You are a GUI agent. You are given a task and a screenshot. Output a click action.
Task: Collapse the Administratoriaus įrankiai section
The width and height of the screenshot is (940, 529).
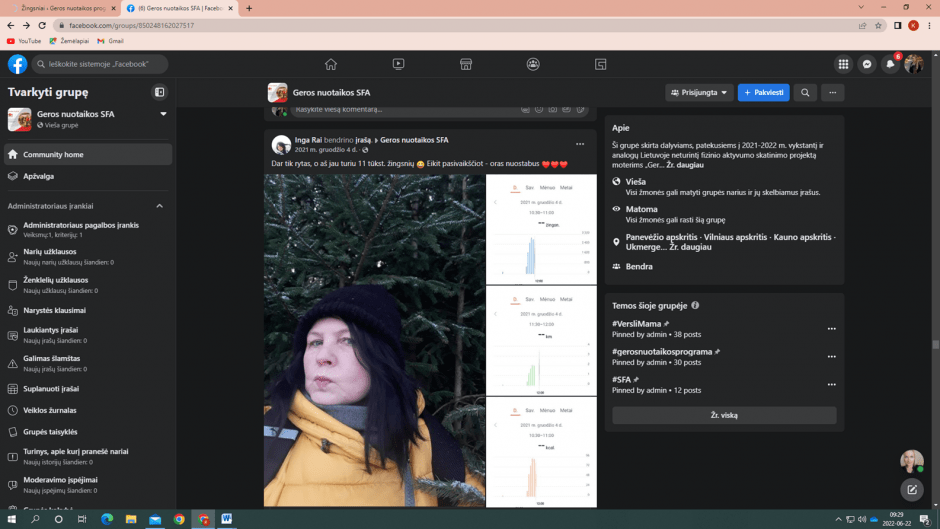[159, 206]
